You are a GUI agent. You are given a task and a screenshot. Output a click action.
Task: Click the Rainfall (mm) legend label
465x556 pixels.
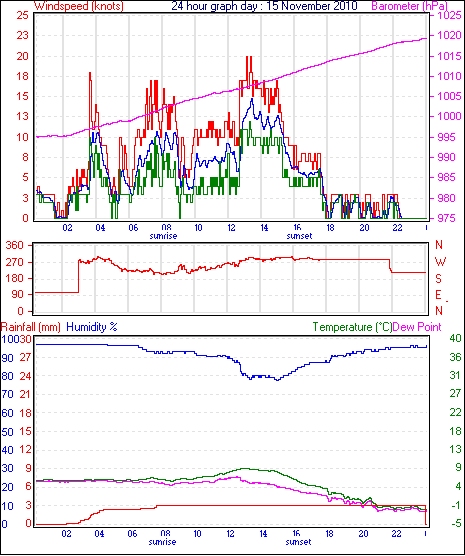point(31,327)
